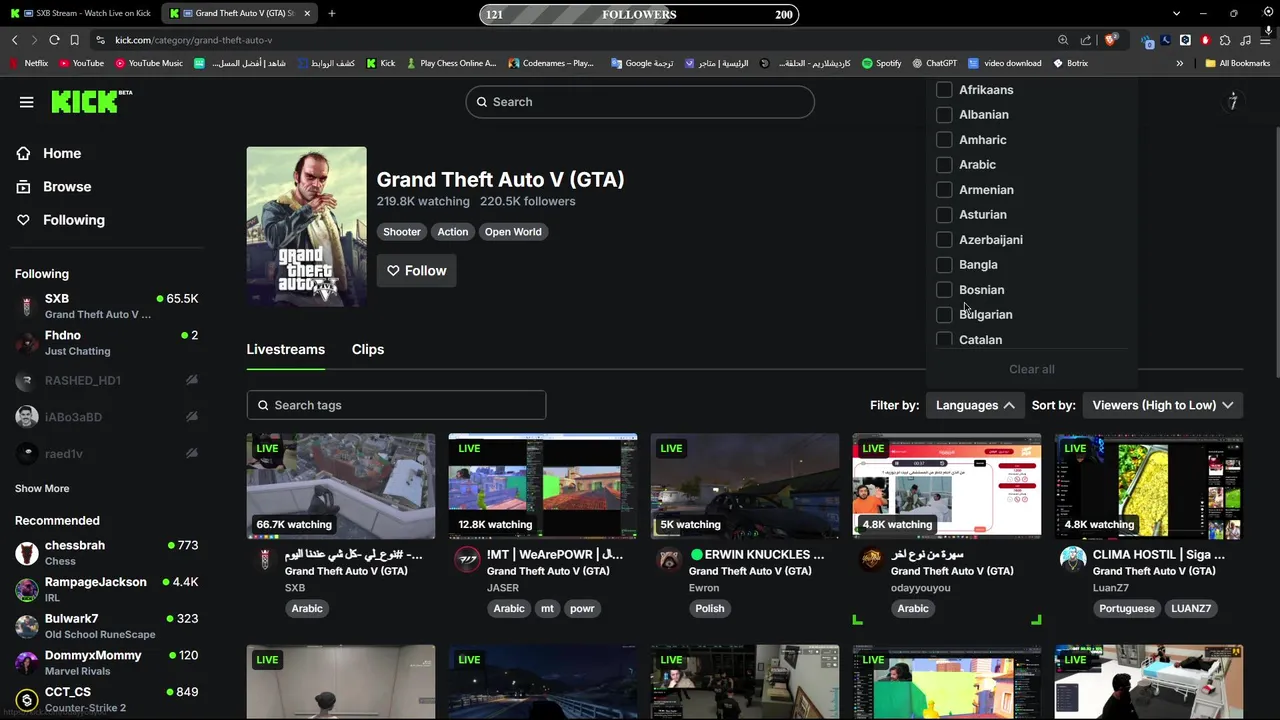Image resolution: width=1280 pixels, height=720 pixels.
Task: Check the Bosnian language checkbox
Action: (944, 290)
